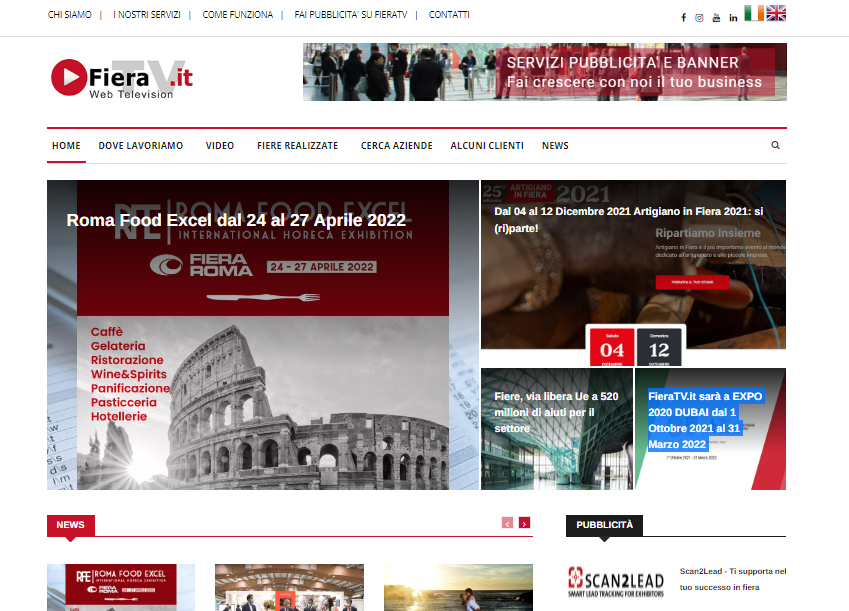Open the Artigiano in Fiera 2021 article
The image size is (849, 611).
point(629,219)
